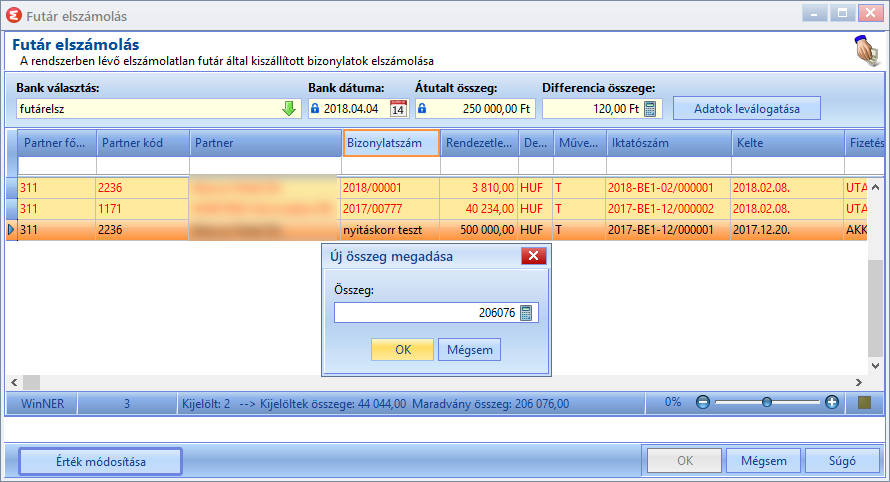Image resolution: width=890 pixels, height=482 pixels.
Task: Click the 0% zoom value in status bar
Action: 673,402
